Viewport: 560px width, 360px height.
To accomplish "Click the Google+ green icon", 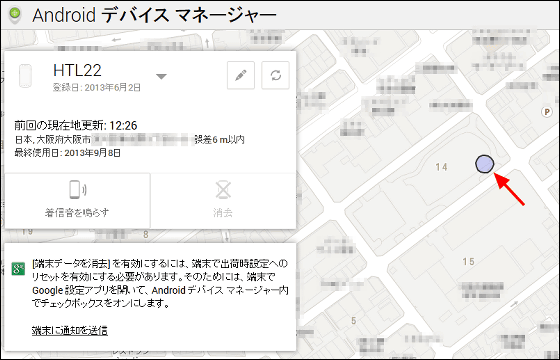I will [18, 269].
